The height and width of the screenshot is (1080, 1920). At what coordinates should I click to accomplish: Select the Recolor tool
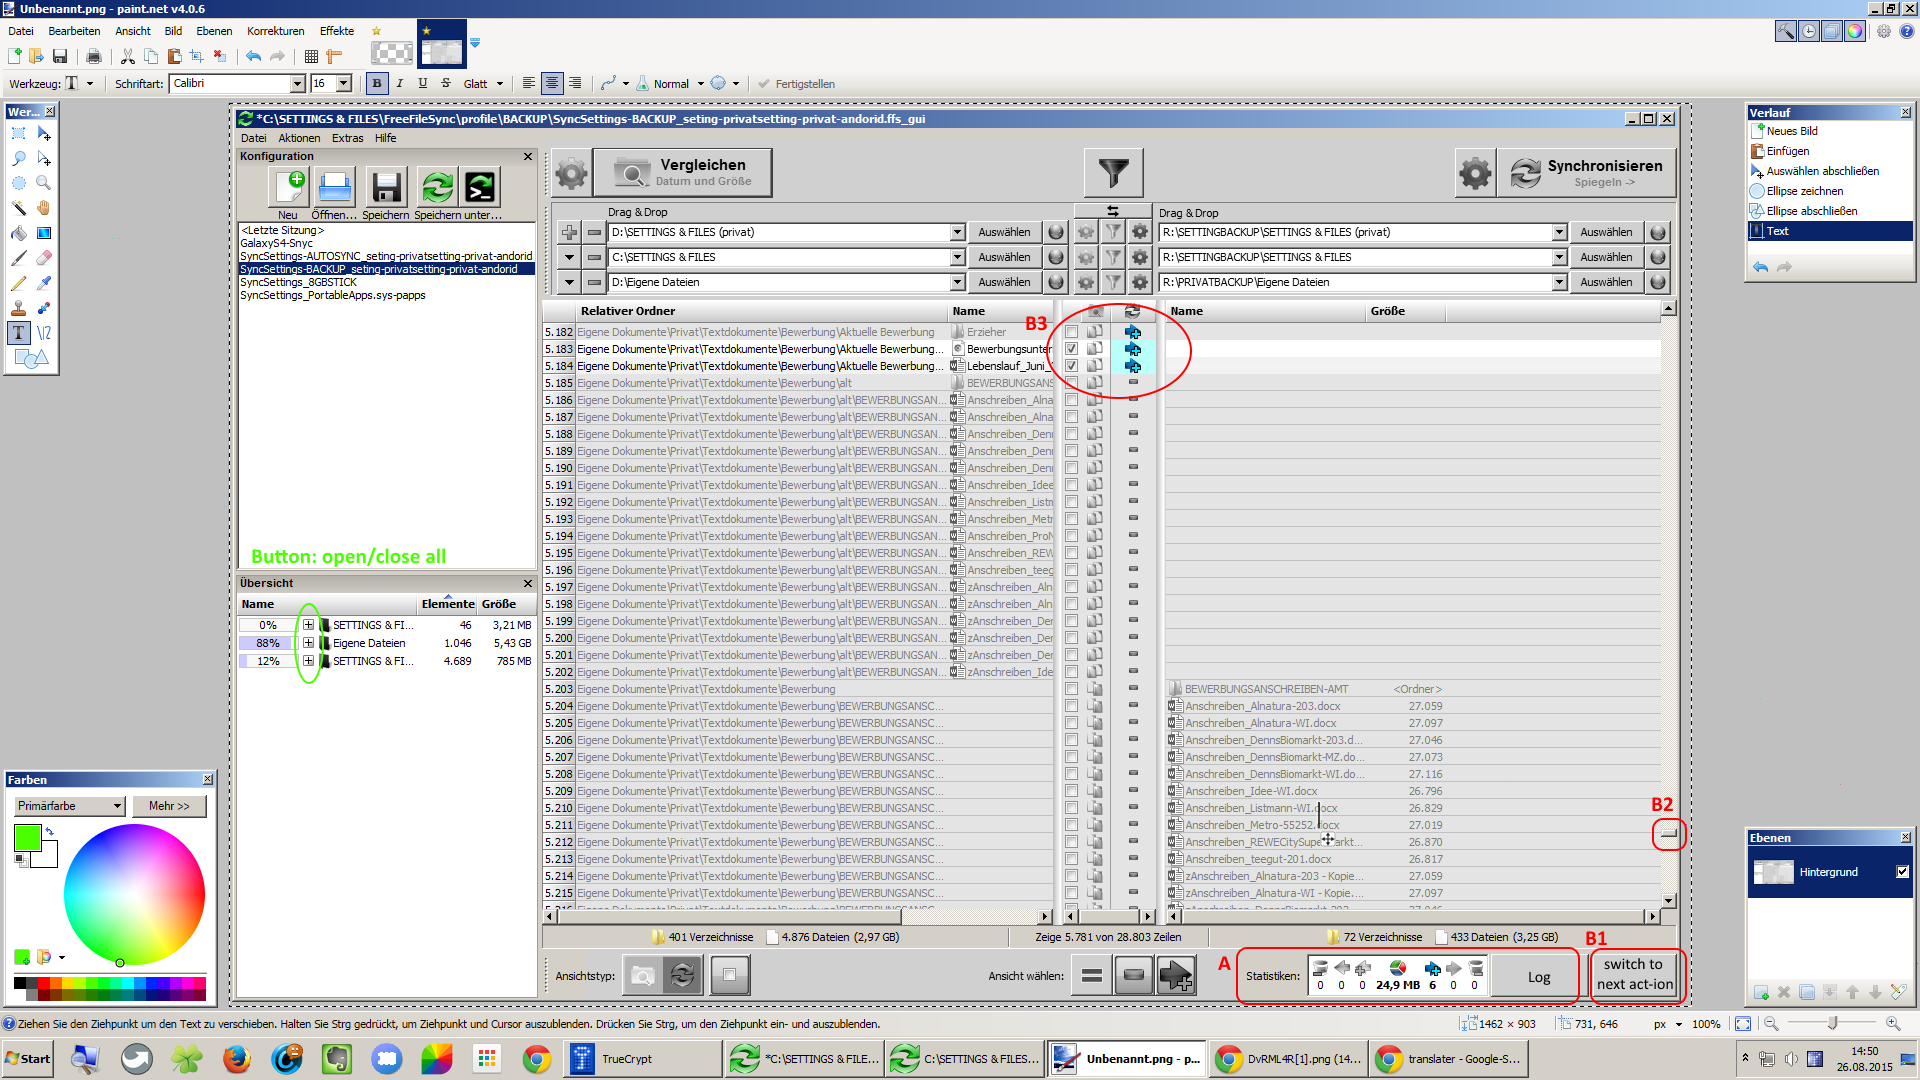tap(44, 308)
